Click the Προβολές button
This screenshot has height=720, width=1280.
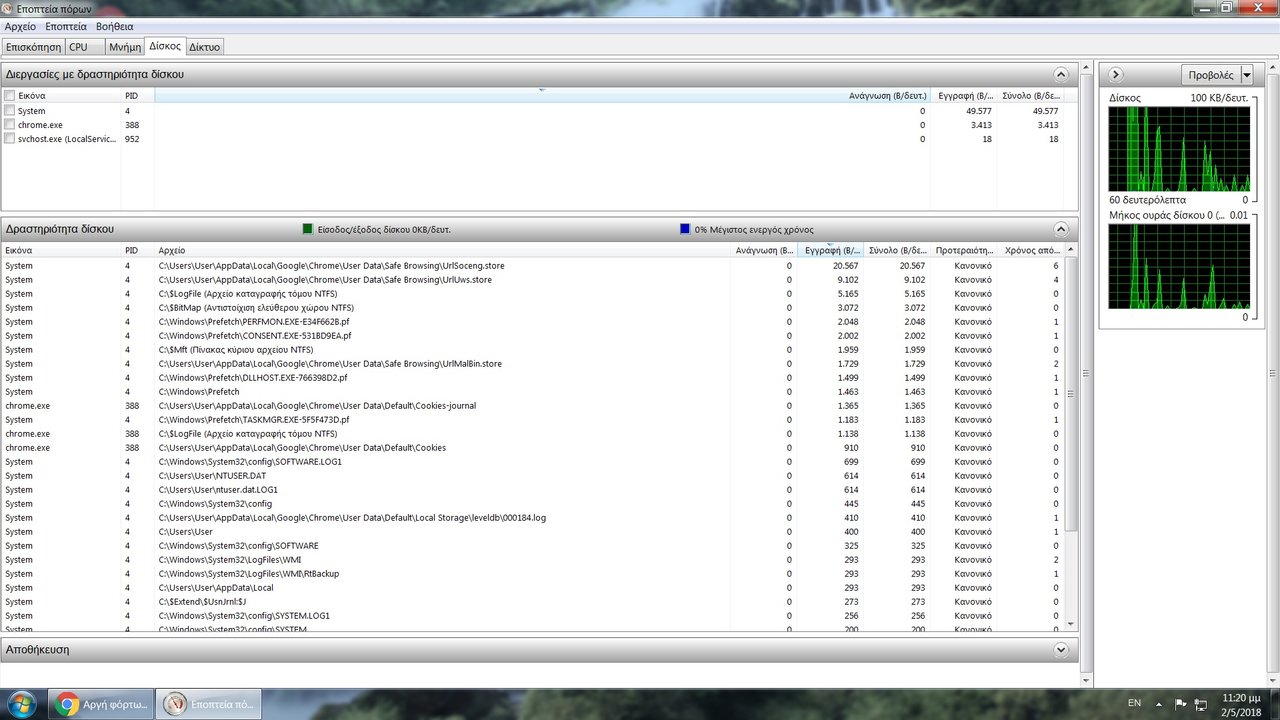coord(1210,75)
